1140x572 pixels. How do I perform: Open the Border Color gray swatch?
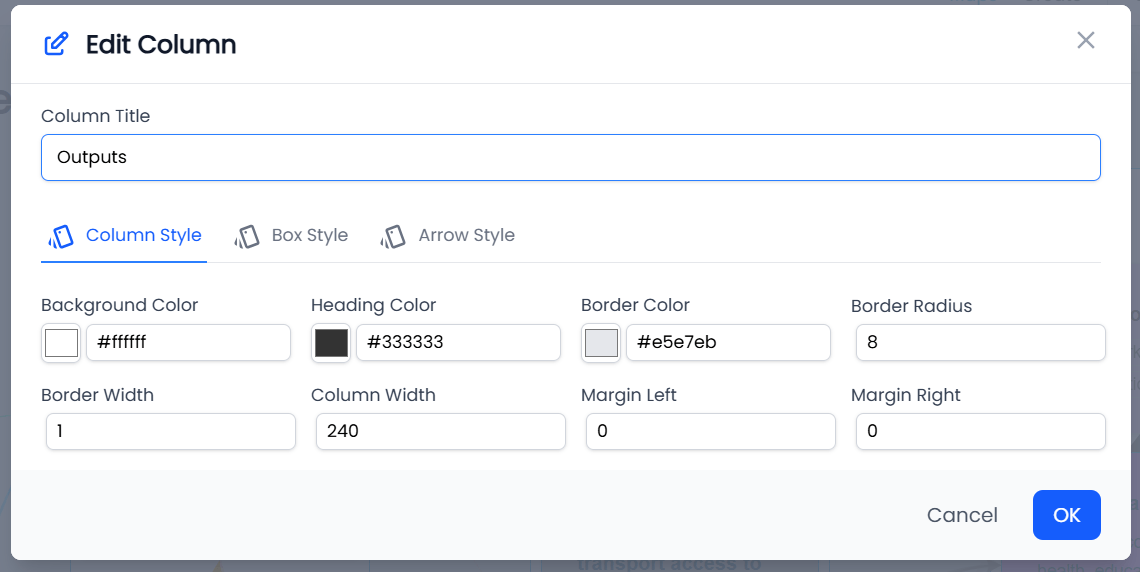point(601,342)
